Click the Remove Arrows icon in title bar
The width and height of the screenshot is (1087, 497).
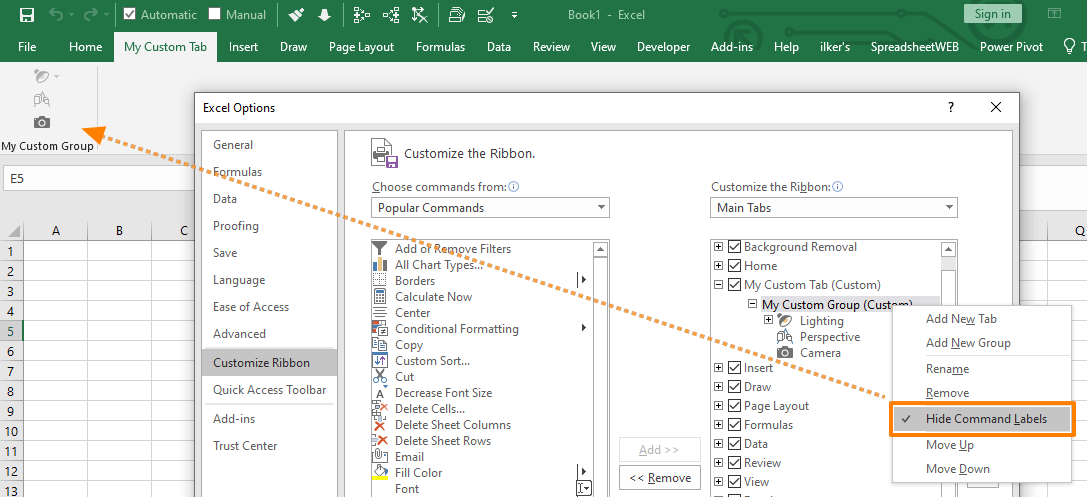tap(419, 15)
